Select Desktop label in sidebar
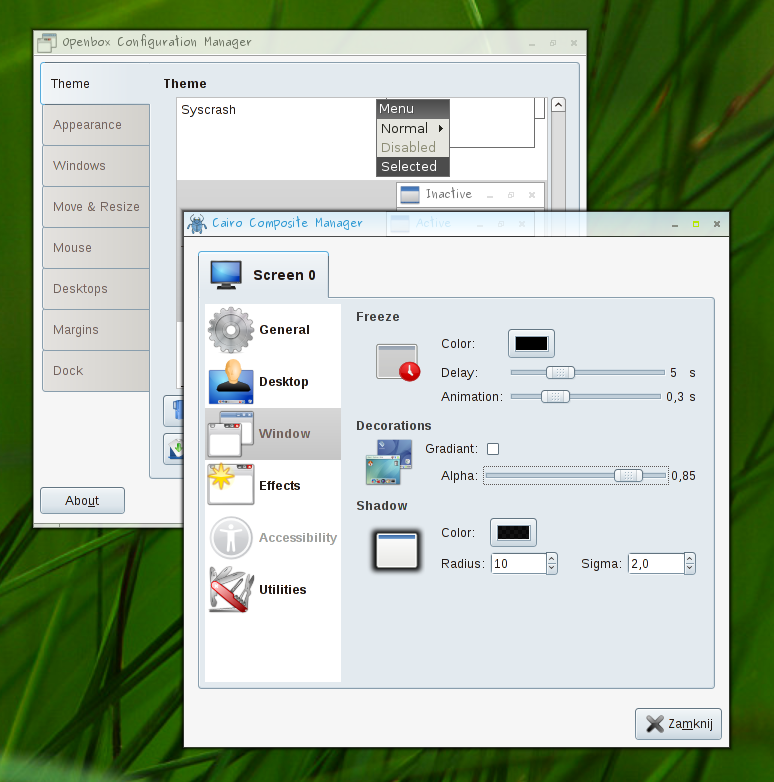The image size is (774, 782). click(x=284, y=382)
